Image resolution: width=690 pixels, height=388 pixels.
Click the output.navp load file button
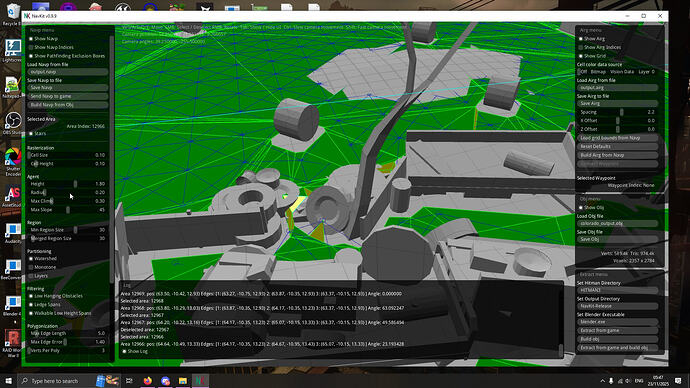pos(67,72)
